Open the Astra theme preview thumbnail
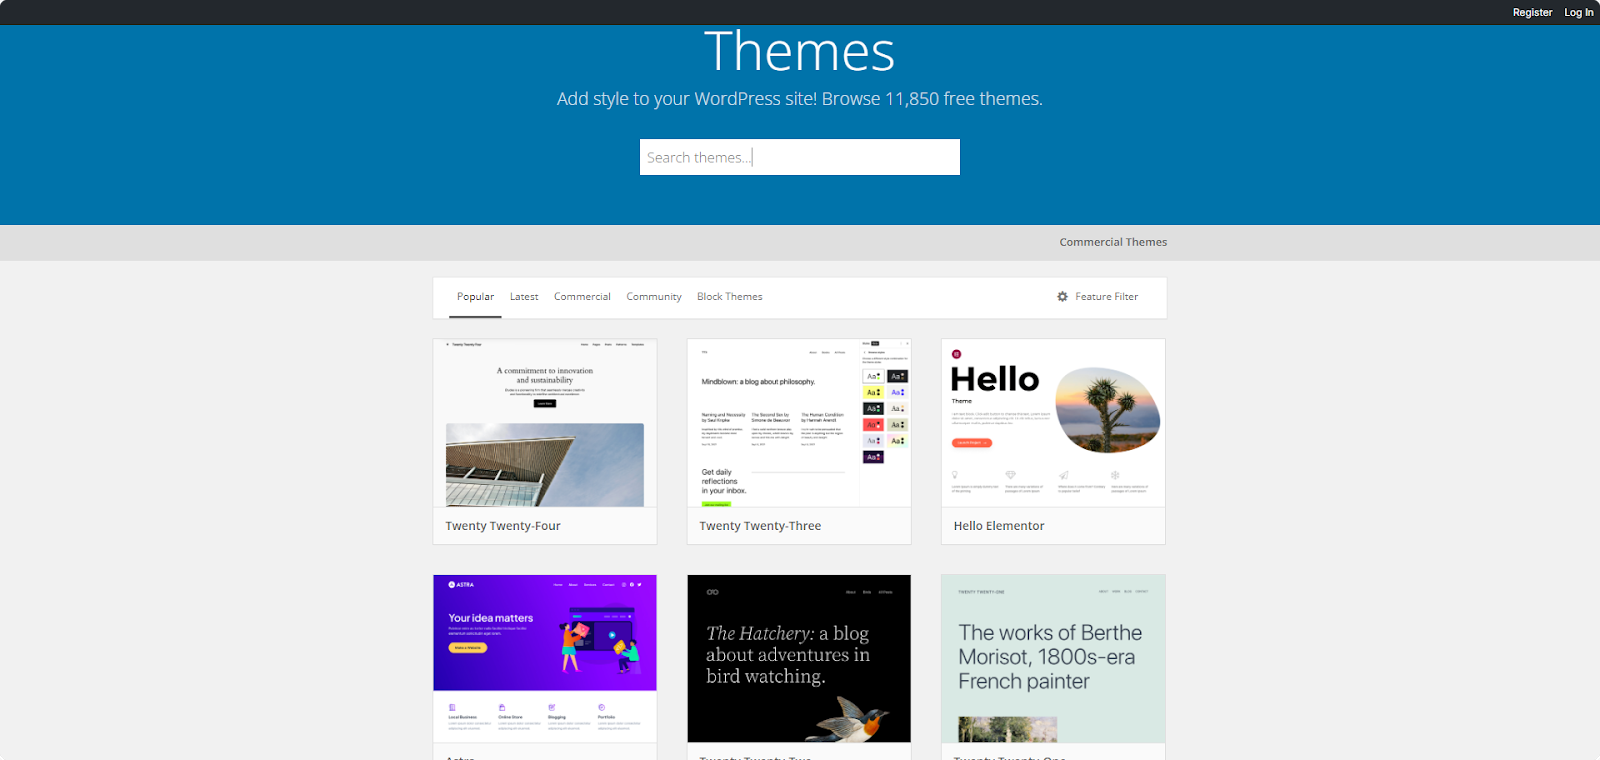This screenshot has height=760, width=1600. click(545, 659)
